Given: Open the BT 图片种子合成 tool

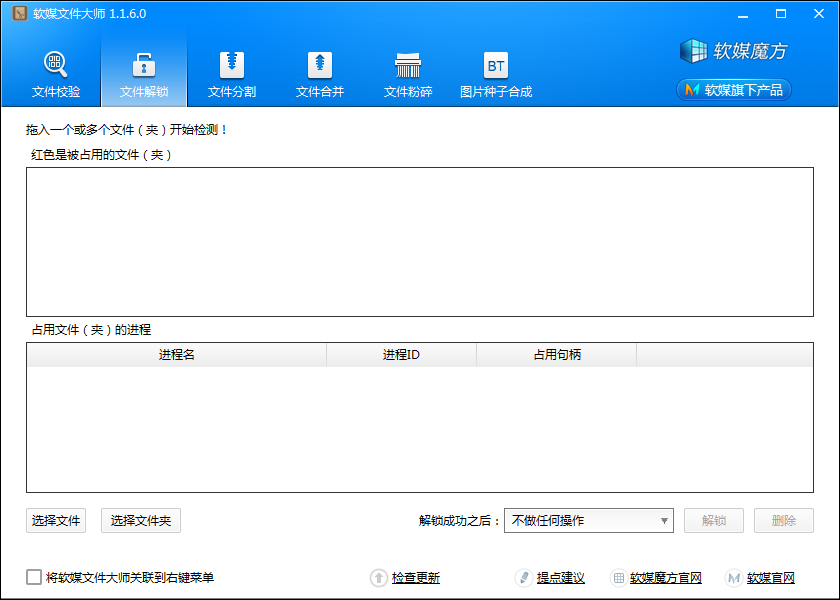Looking at the screenshot, I should 496,75.
